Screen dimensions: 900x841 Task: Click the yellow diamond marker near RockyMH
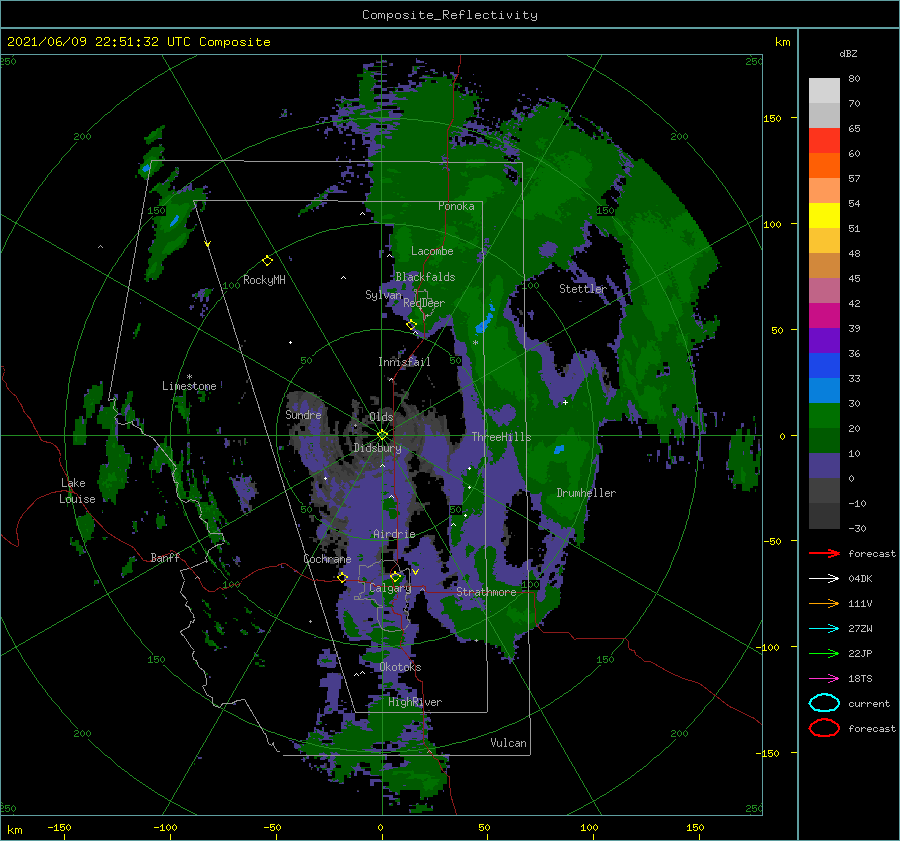[267, 261]
